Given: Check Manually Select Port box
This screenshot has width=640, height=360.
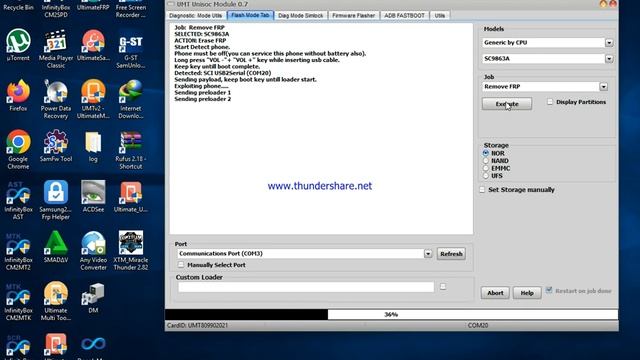Looking at the screenshot, I should (x=181, y=265).
